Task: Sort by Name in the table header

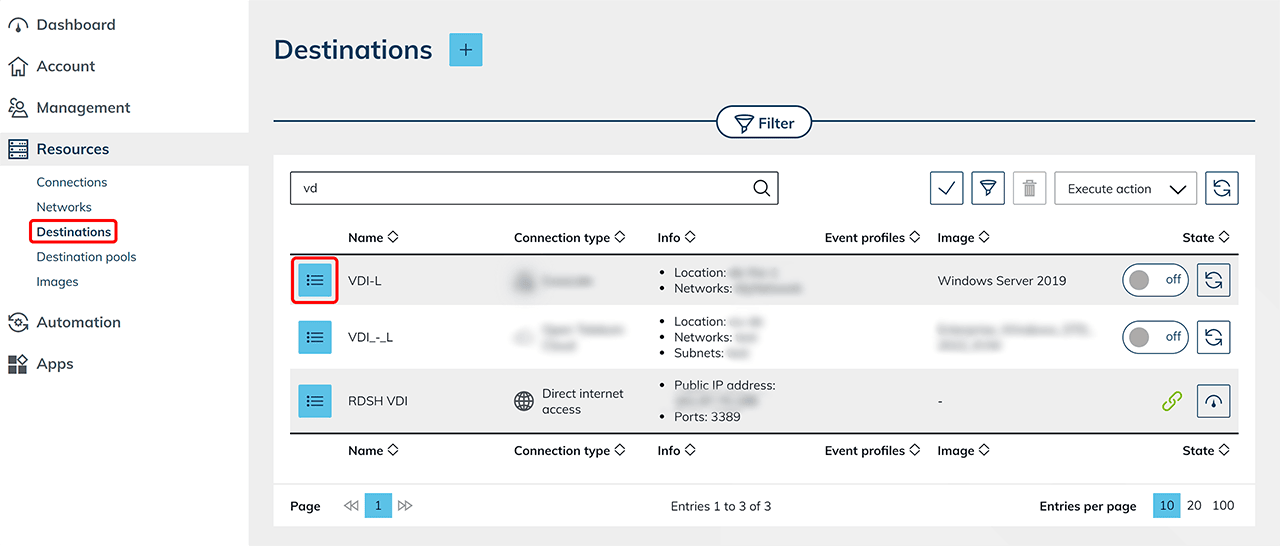Action: click(373, 238)
